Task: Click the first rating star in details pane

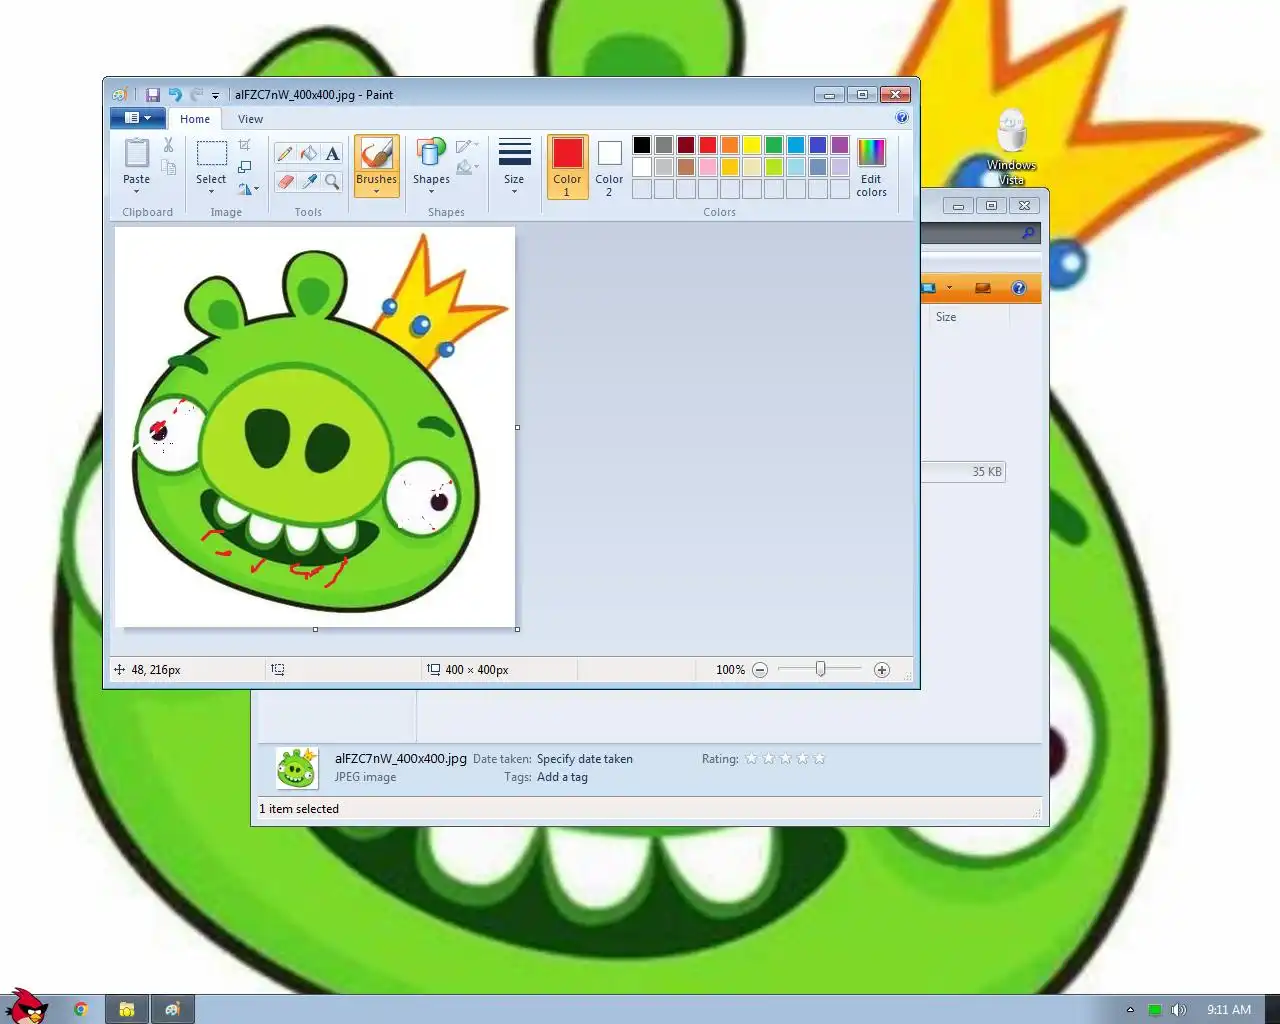Action: 751,759
